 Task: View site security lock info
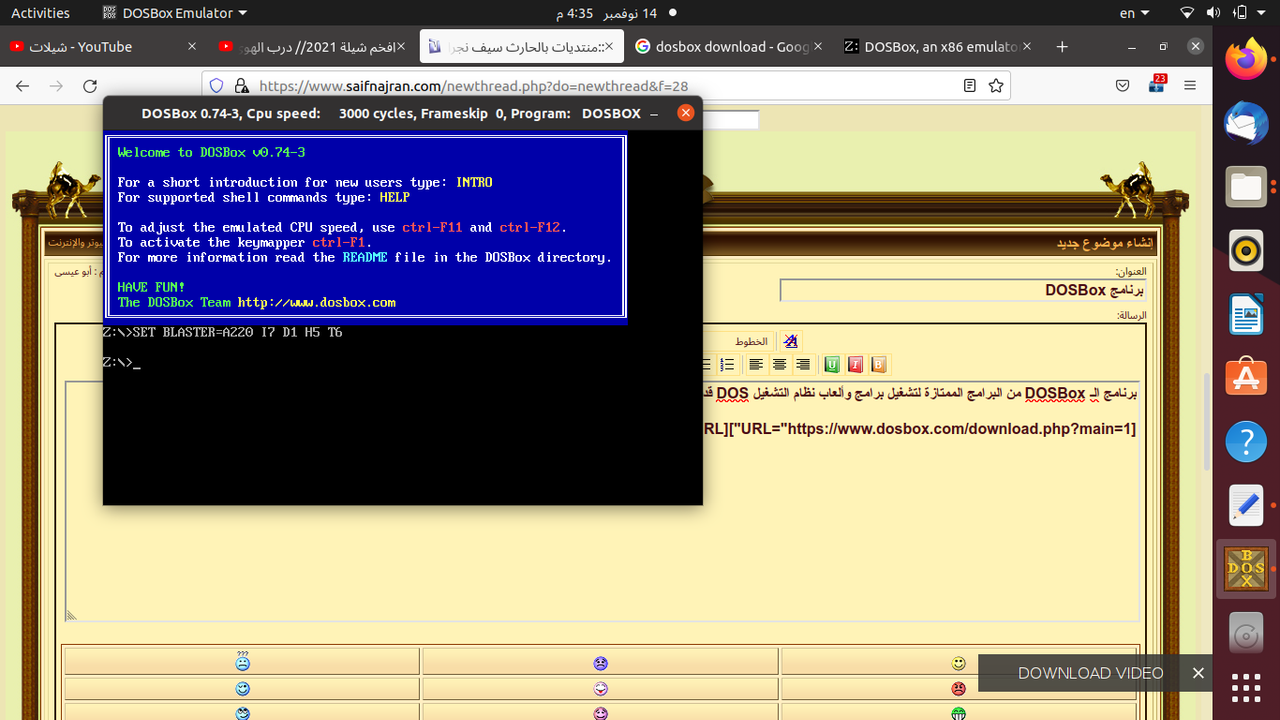241,86
